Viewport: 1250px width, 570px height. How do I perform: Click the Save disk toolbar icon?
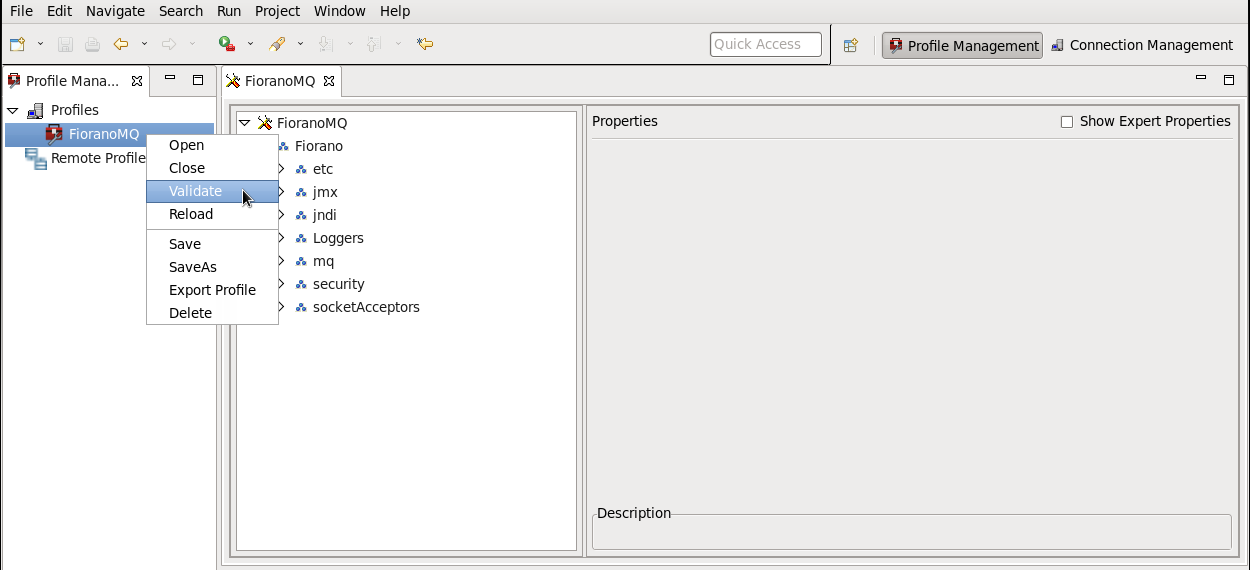tap(66, 44)
